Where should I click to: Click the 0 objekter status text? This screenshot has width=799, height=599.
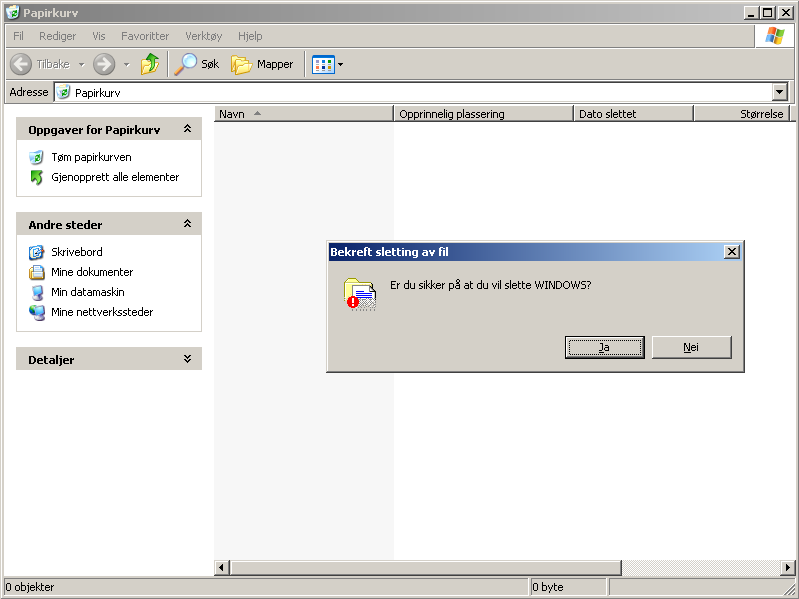click(x=30, y=587)
